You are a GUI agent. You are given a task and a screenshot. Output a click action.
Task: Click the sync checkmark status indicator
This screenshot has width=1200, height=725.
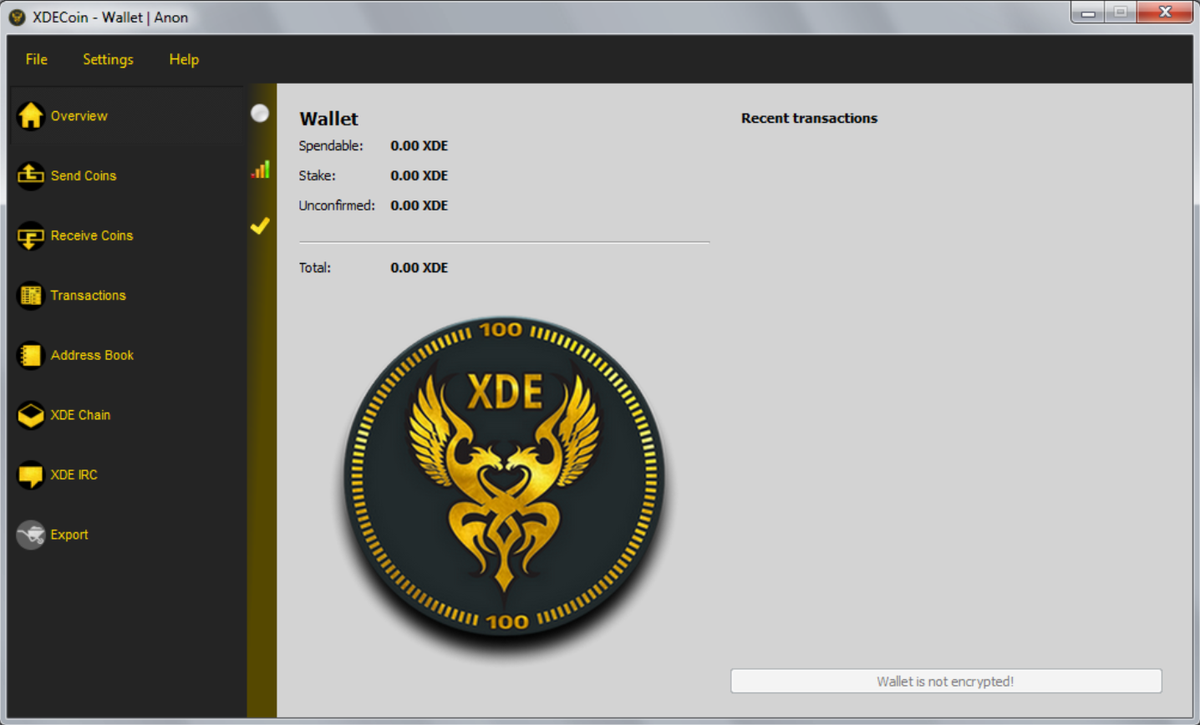click(260, 226)
